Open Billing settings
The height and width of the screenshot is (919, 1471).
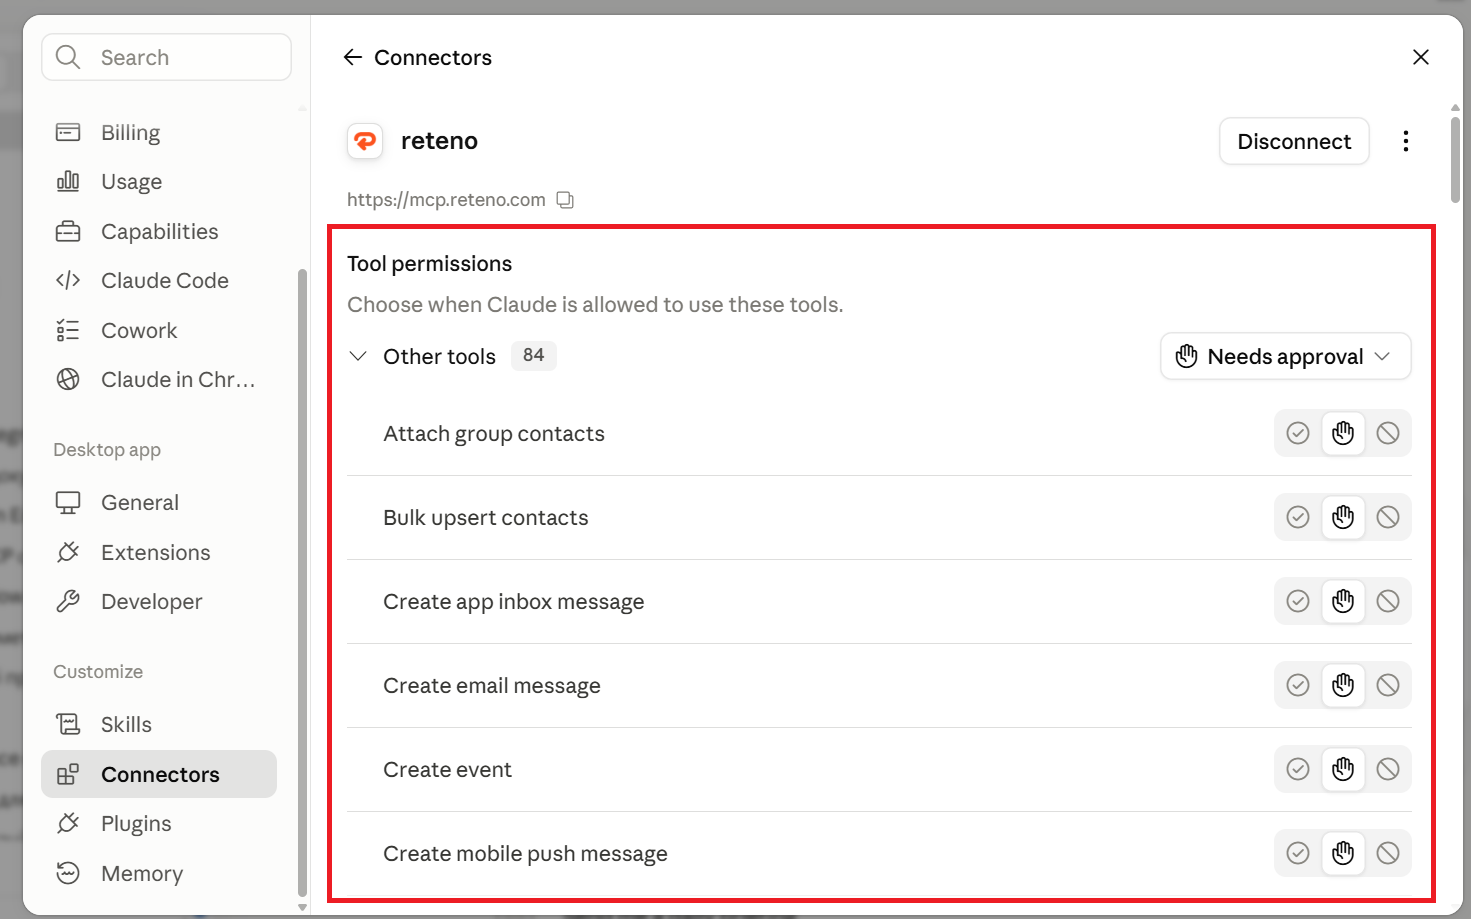(159, 132)
